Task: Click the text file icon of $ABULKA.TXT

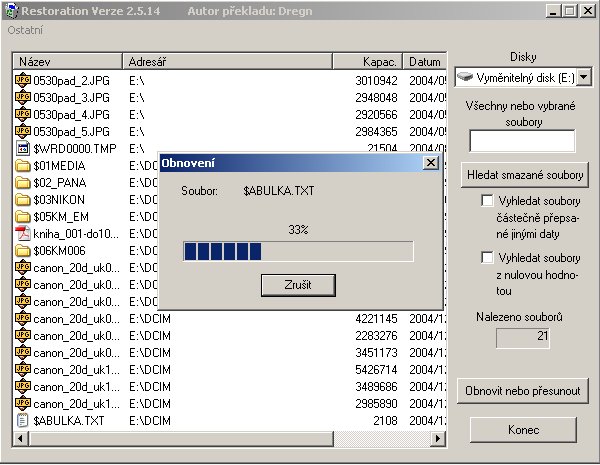Action: 23,421
